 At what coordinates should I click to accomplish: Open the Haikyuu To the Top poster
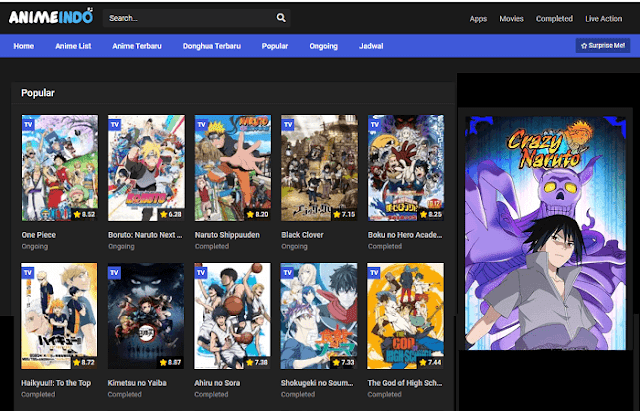59,316
